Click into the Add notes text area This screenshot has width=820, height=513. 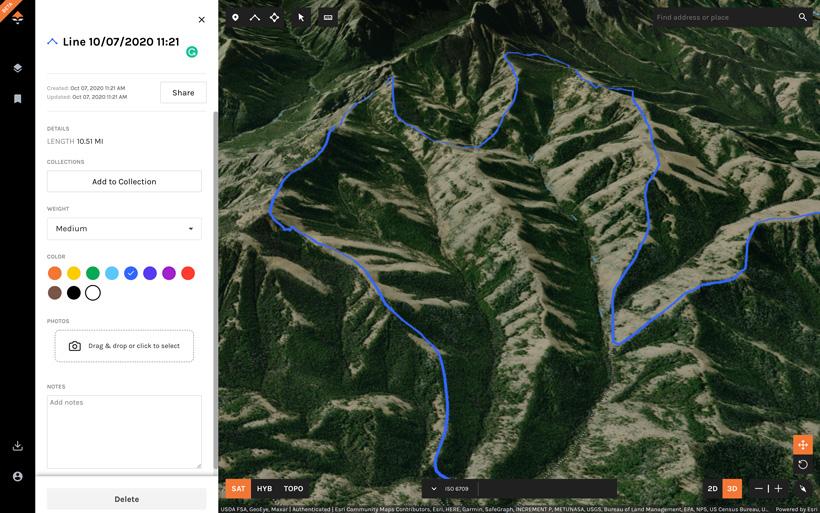coord(124,432)
